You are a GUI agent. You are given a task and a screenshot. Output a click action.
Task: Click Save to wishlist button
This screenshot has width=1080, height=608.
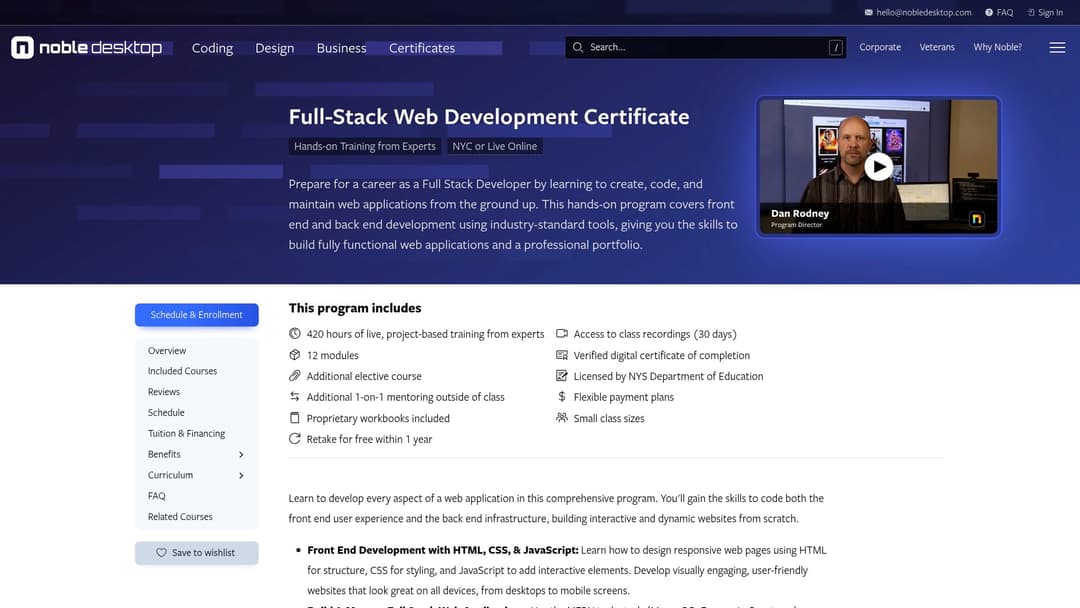pyautogui.click(x=196, y=552)
